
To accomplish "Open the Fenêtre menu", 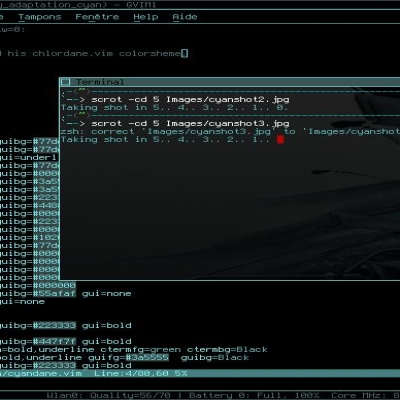I will point(97,17).
